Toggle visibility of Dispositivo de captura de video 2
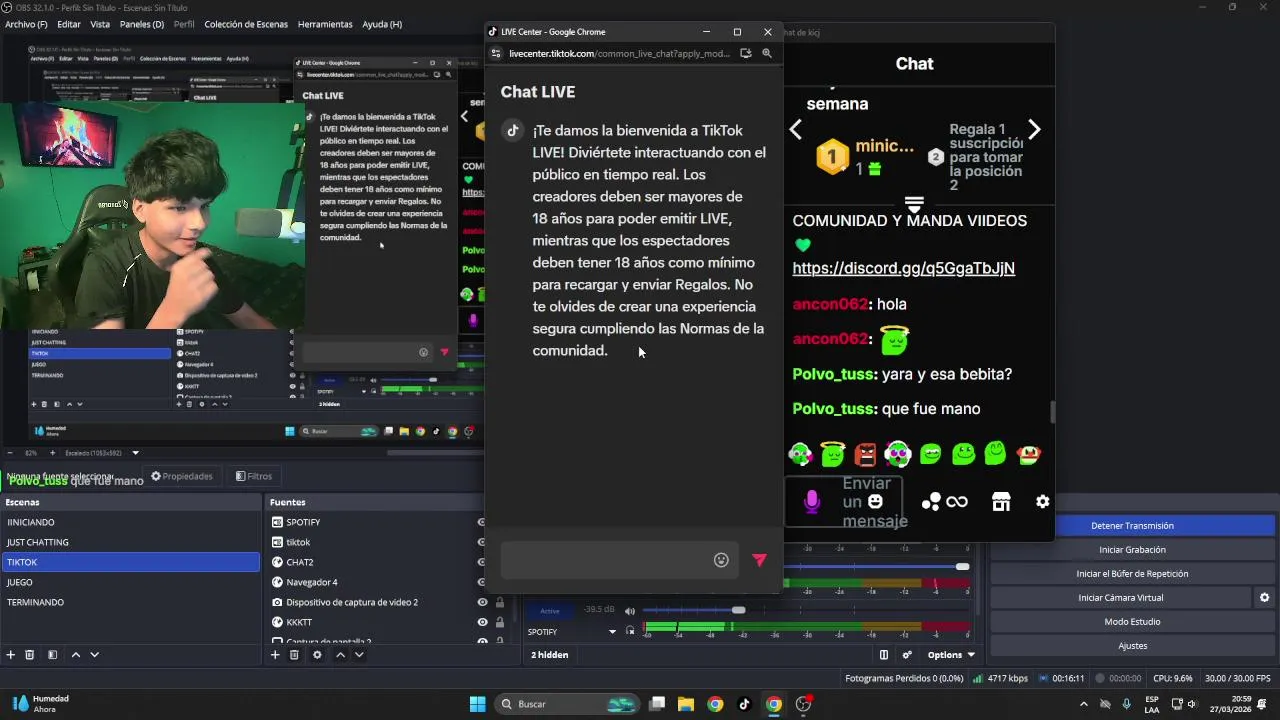This screenshot has width=1280, height=720. point(481,602)
